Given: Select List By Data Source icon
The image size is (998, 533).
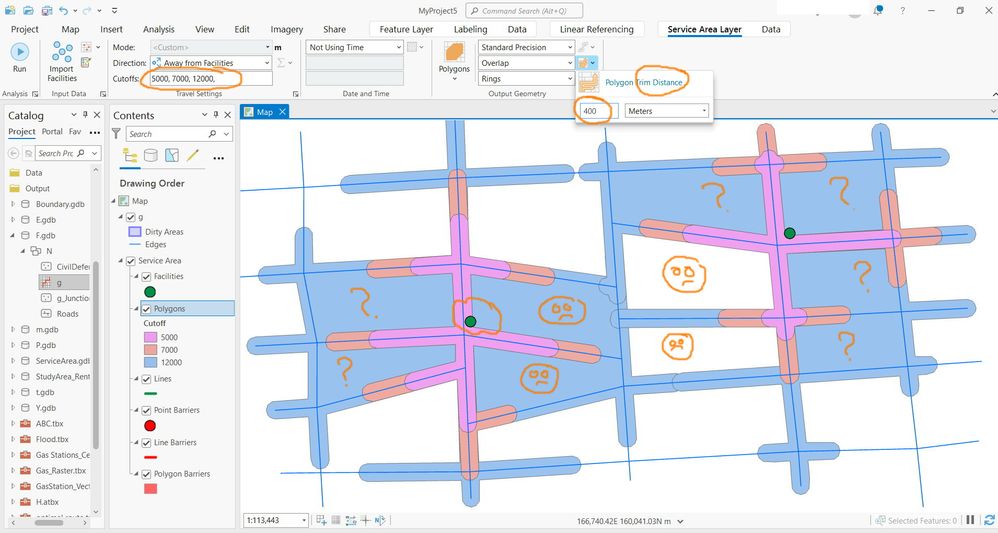Looking at the screenshot, I should [x=151, y=155].
